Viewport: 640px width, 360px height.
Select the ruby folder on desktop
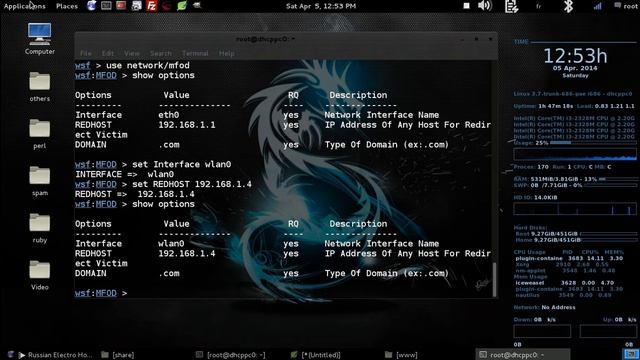click(x=40, y=228)
